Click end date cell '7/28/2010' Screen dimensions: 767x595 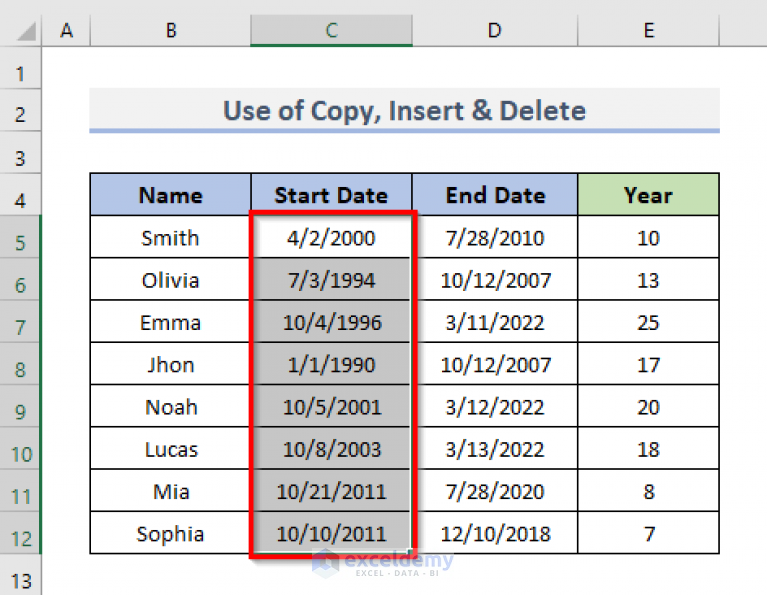pos(495,237)
